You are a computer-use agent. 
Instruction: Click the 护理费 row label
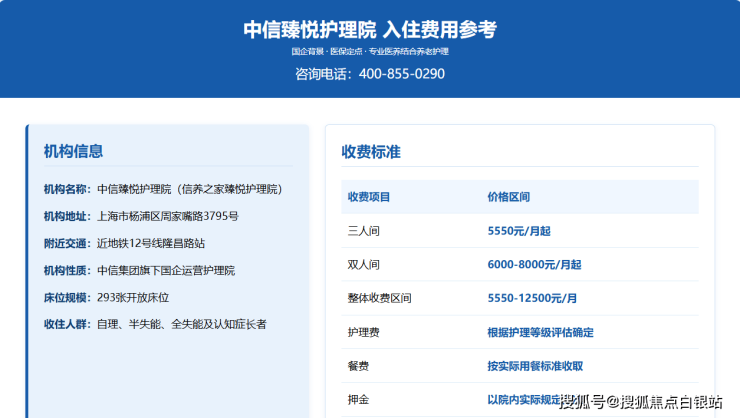[x=363, y=332]
